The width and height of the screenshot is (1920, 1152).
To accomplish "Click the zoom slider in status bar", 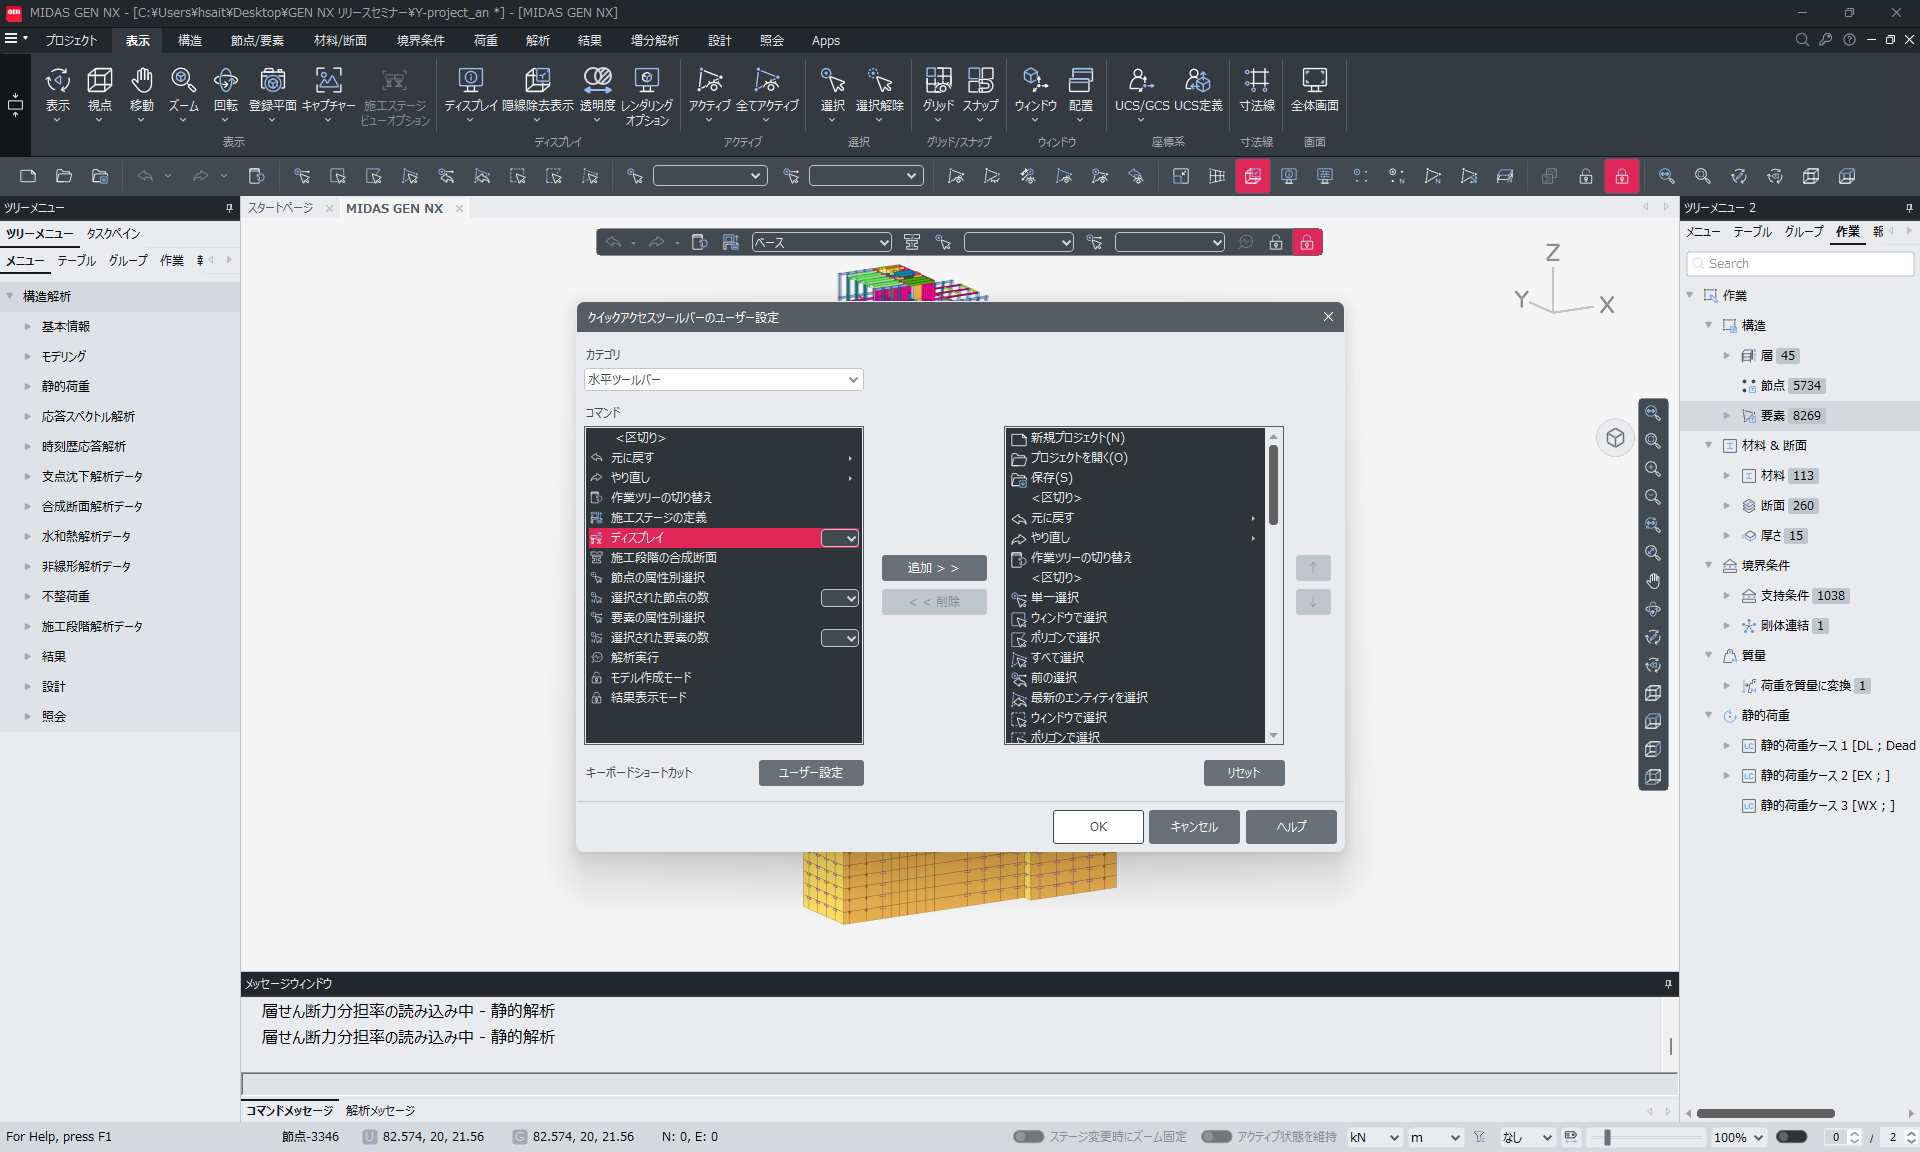I will [x=1647, y=1137].
